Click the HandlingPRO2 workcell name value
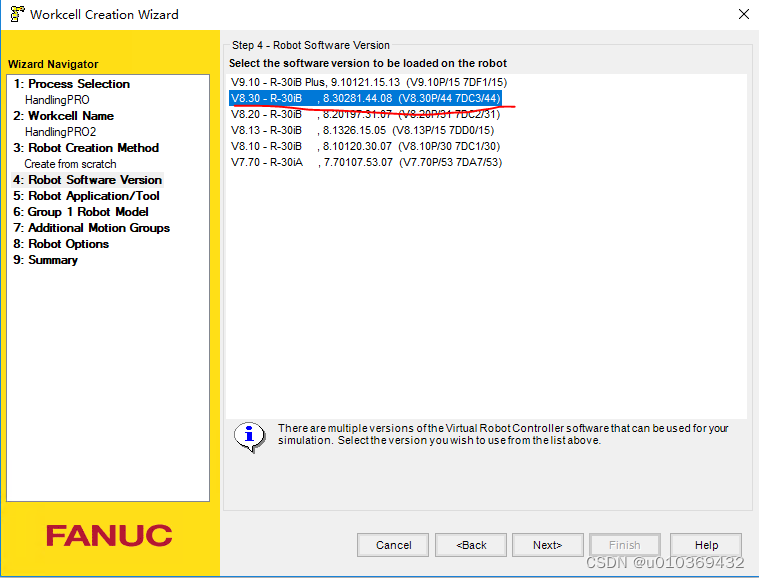The width and height of the screenshot is (759, 578). coord(61,132)
